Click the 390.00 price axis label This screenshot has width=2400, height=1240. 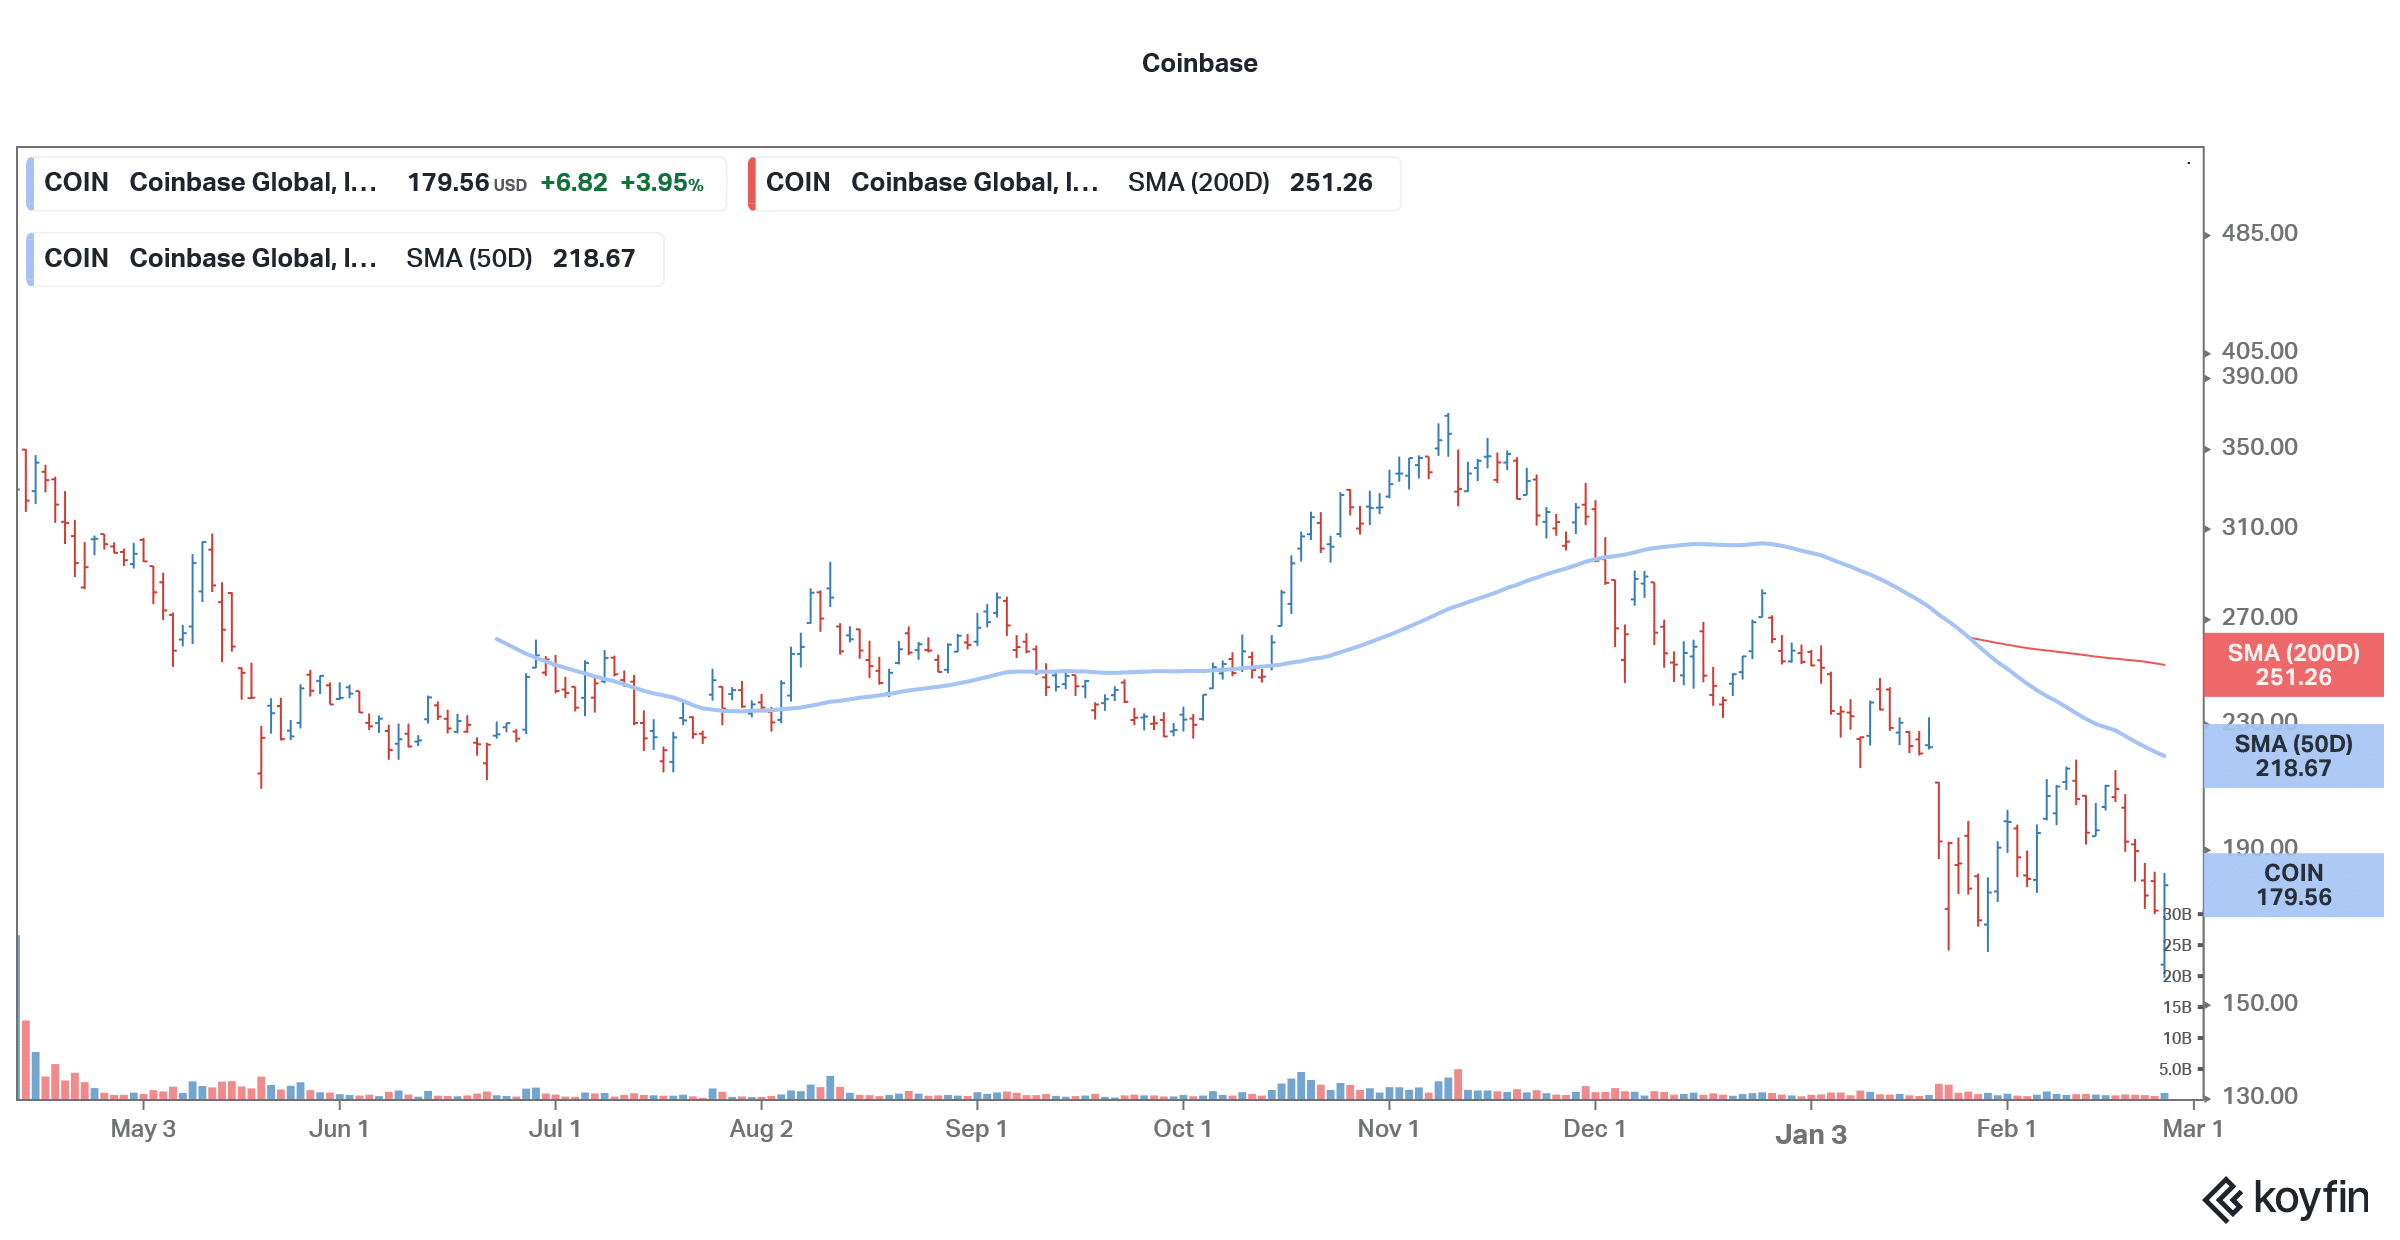(x=2259, y=377)
